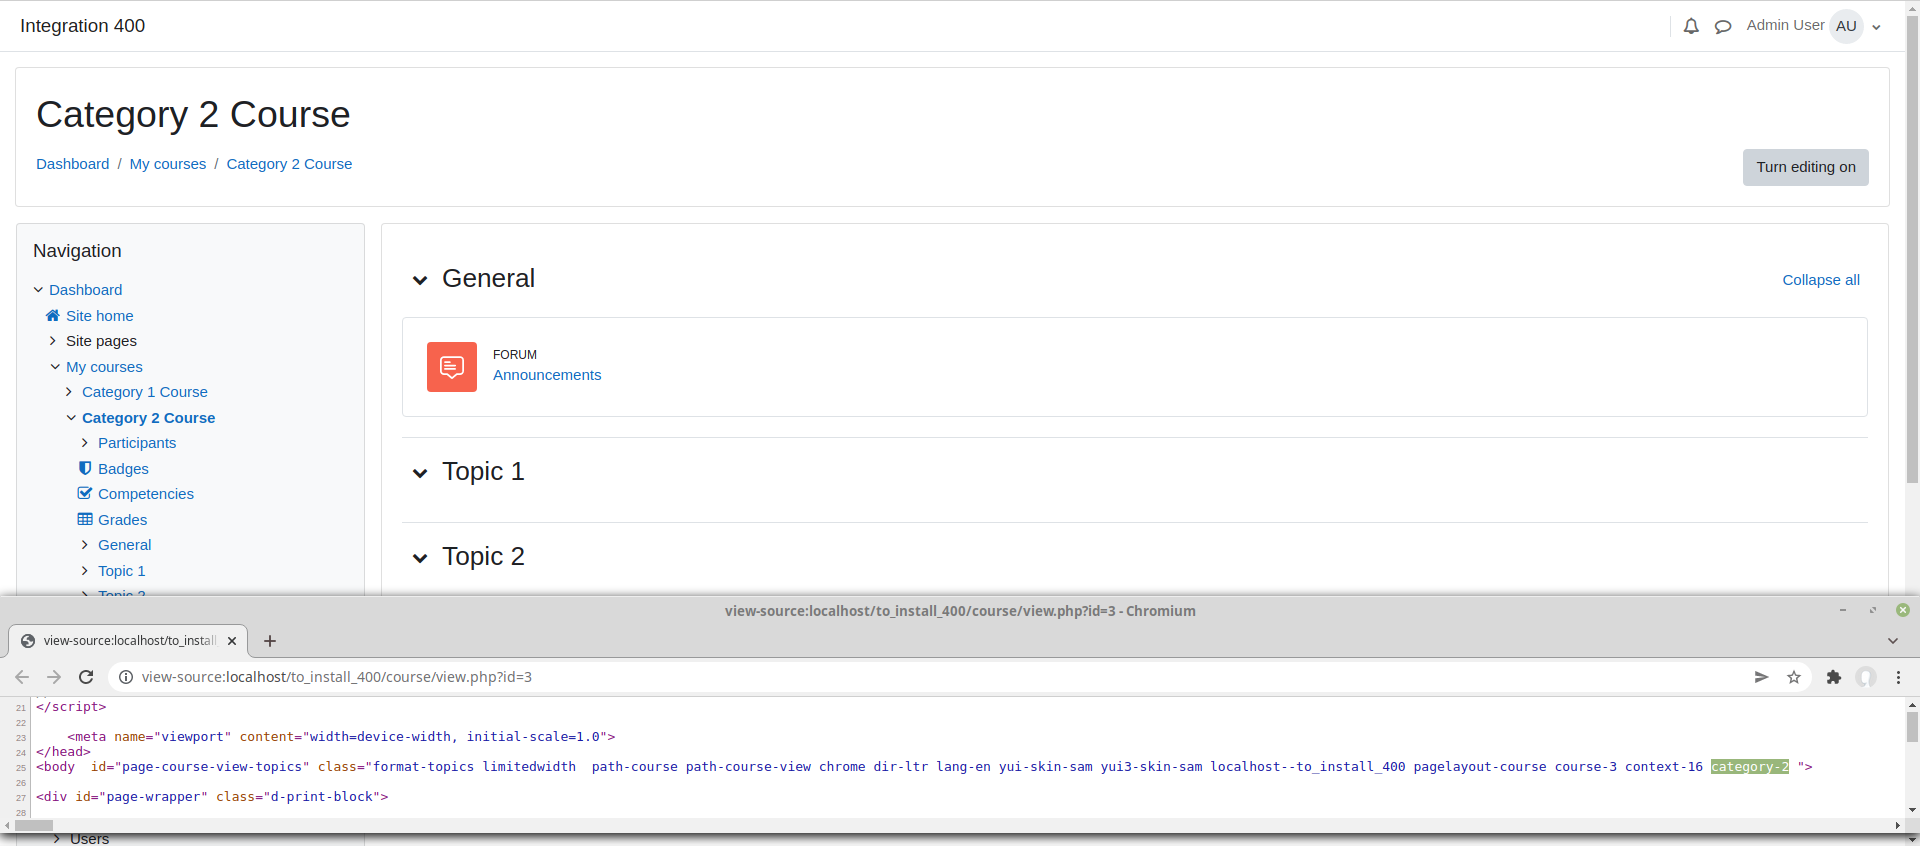Open Chromium three-dot menu
The image size is (1920, 846).
(x=1898, y=677)
